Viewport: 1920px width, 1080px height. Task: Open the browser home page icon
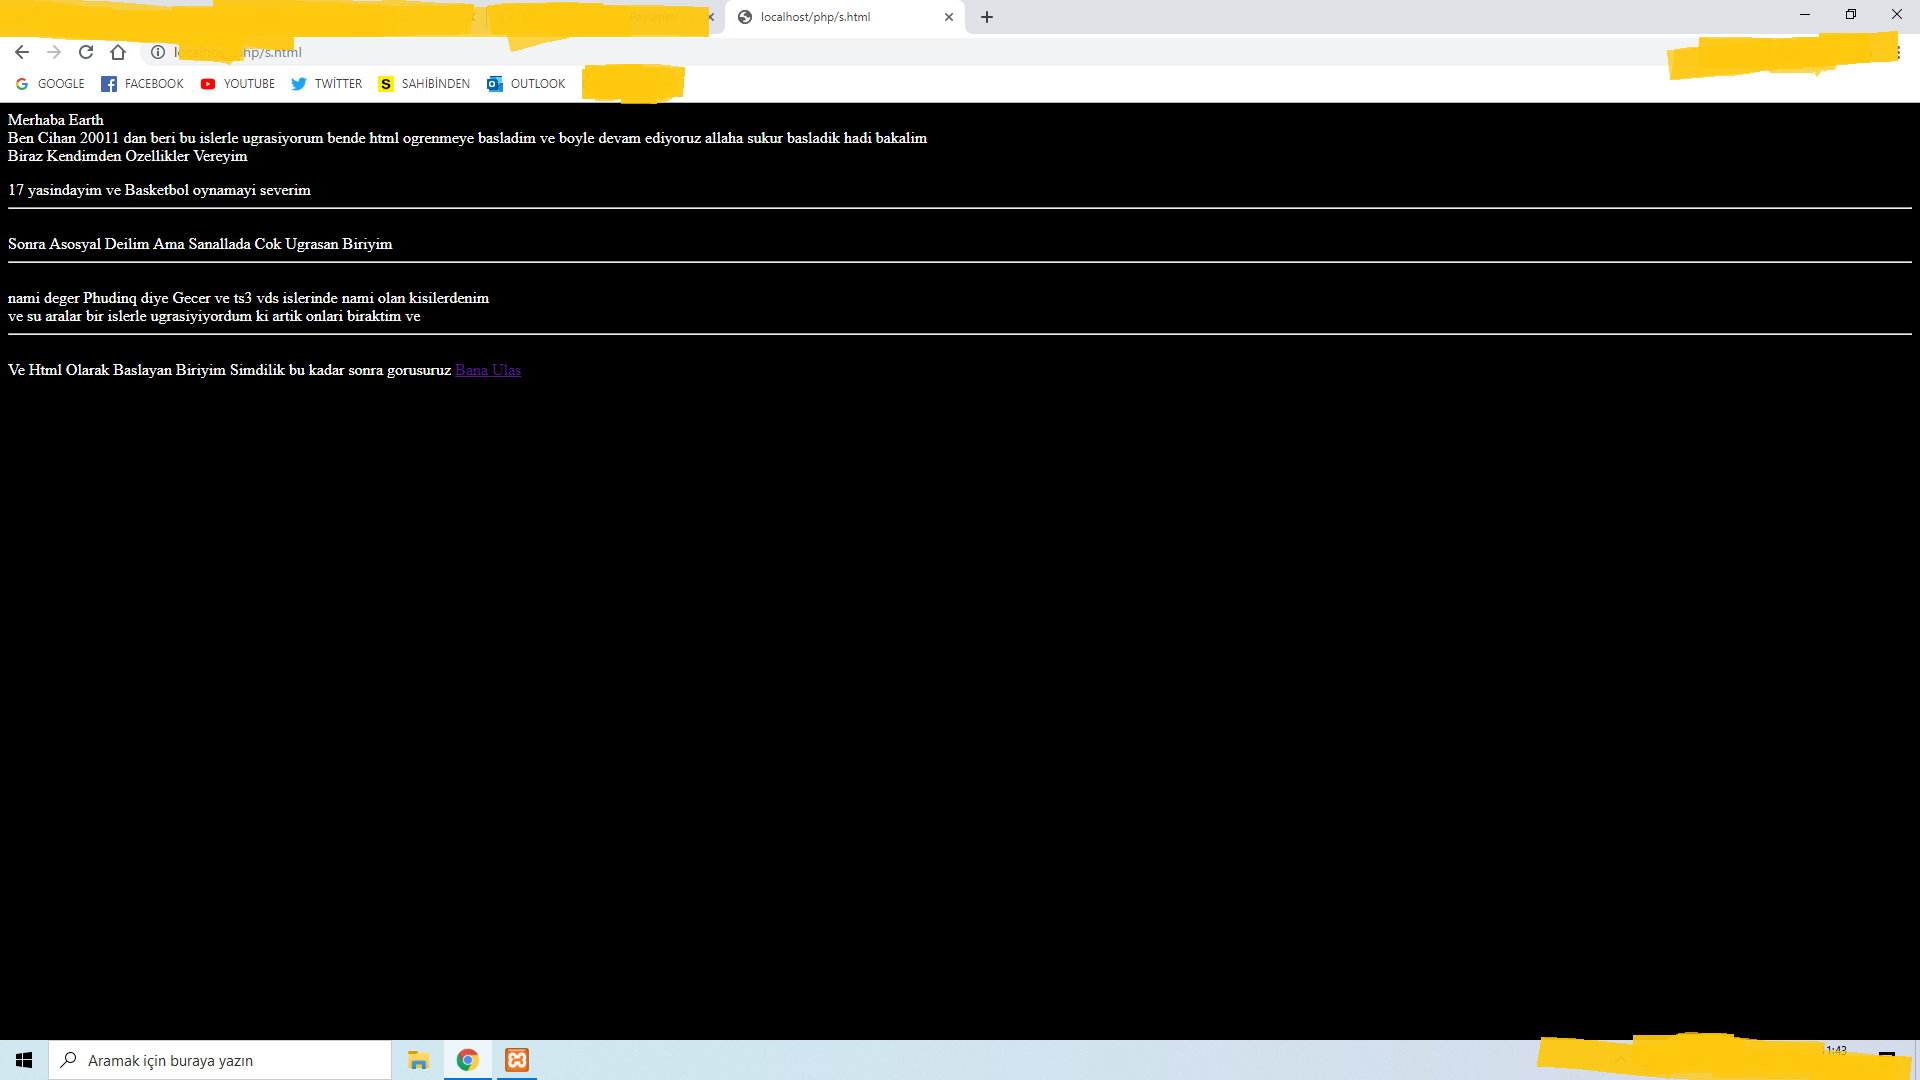[x=118, y=52]
